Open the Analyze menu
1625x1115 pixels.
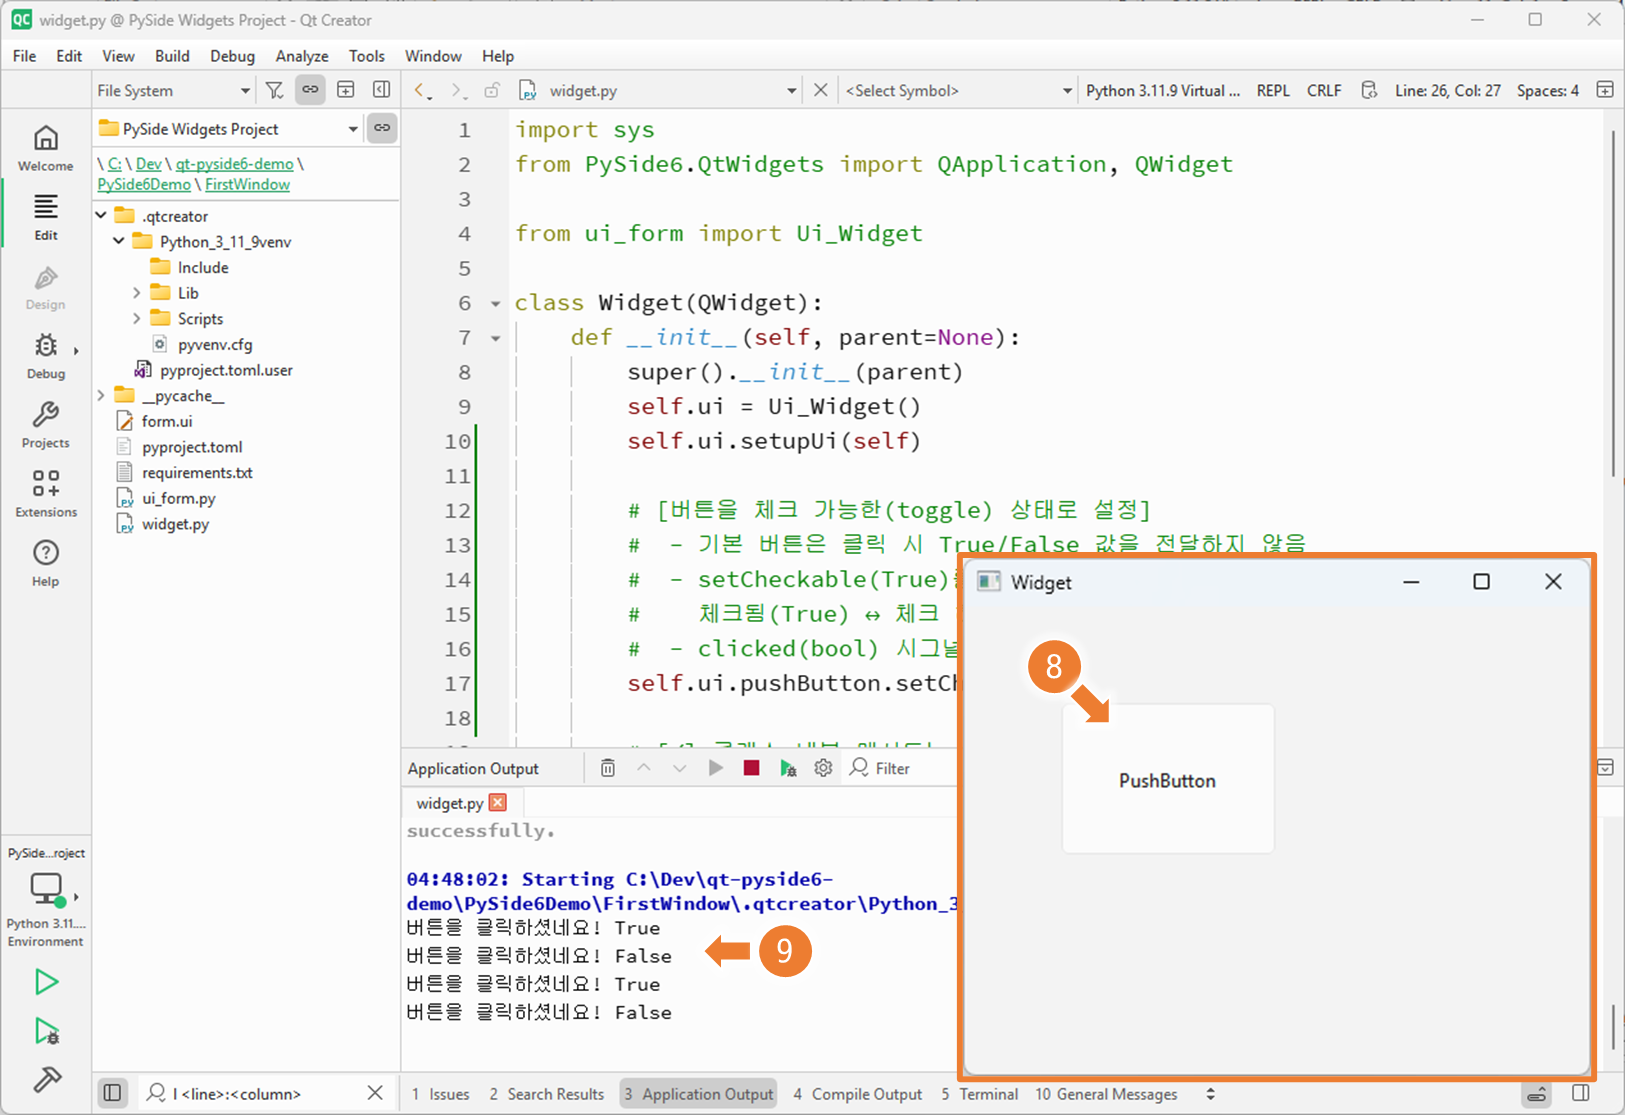[302, 56]
